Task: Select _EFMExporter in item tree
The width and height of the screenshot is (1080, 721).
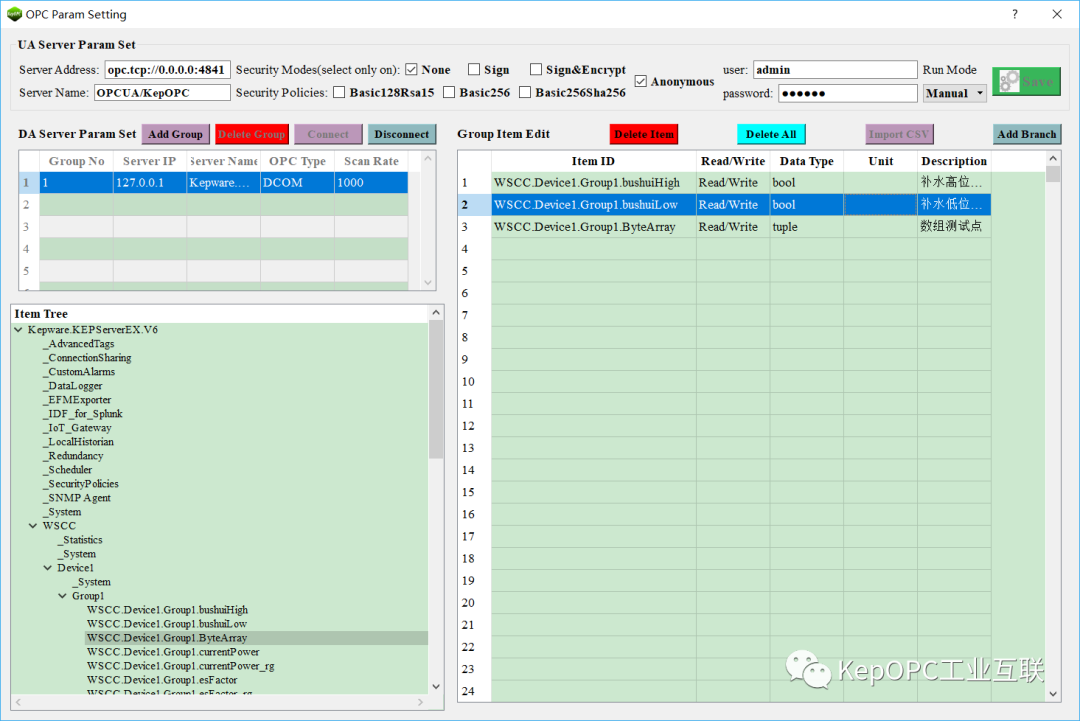Action: click(76, 400)
